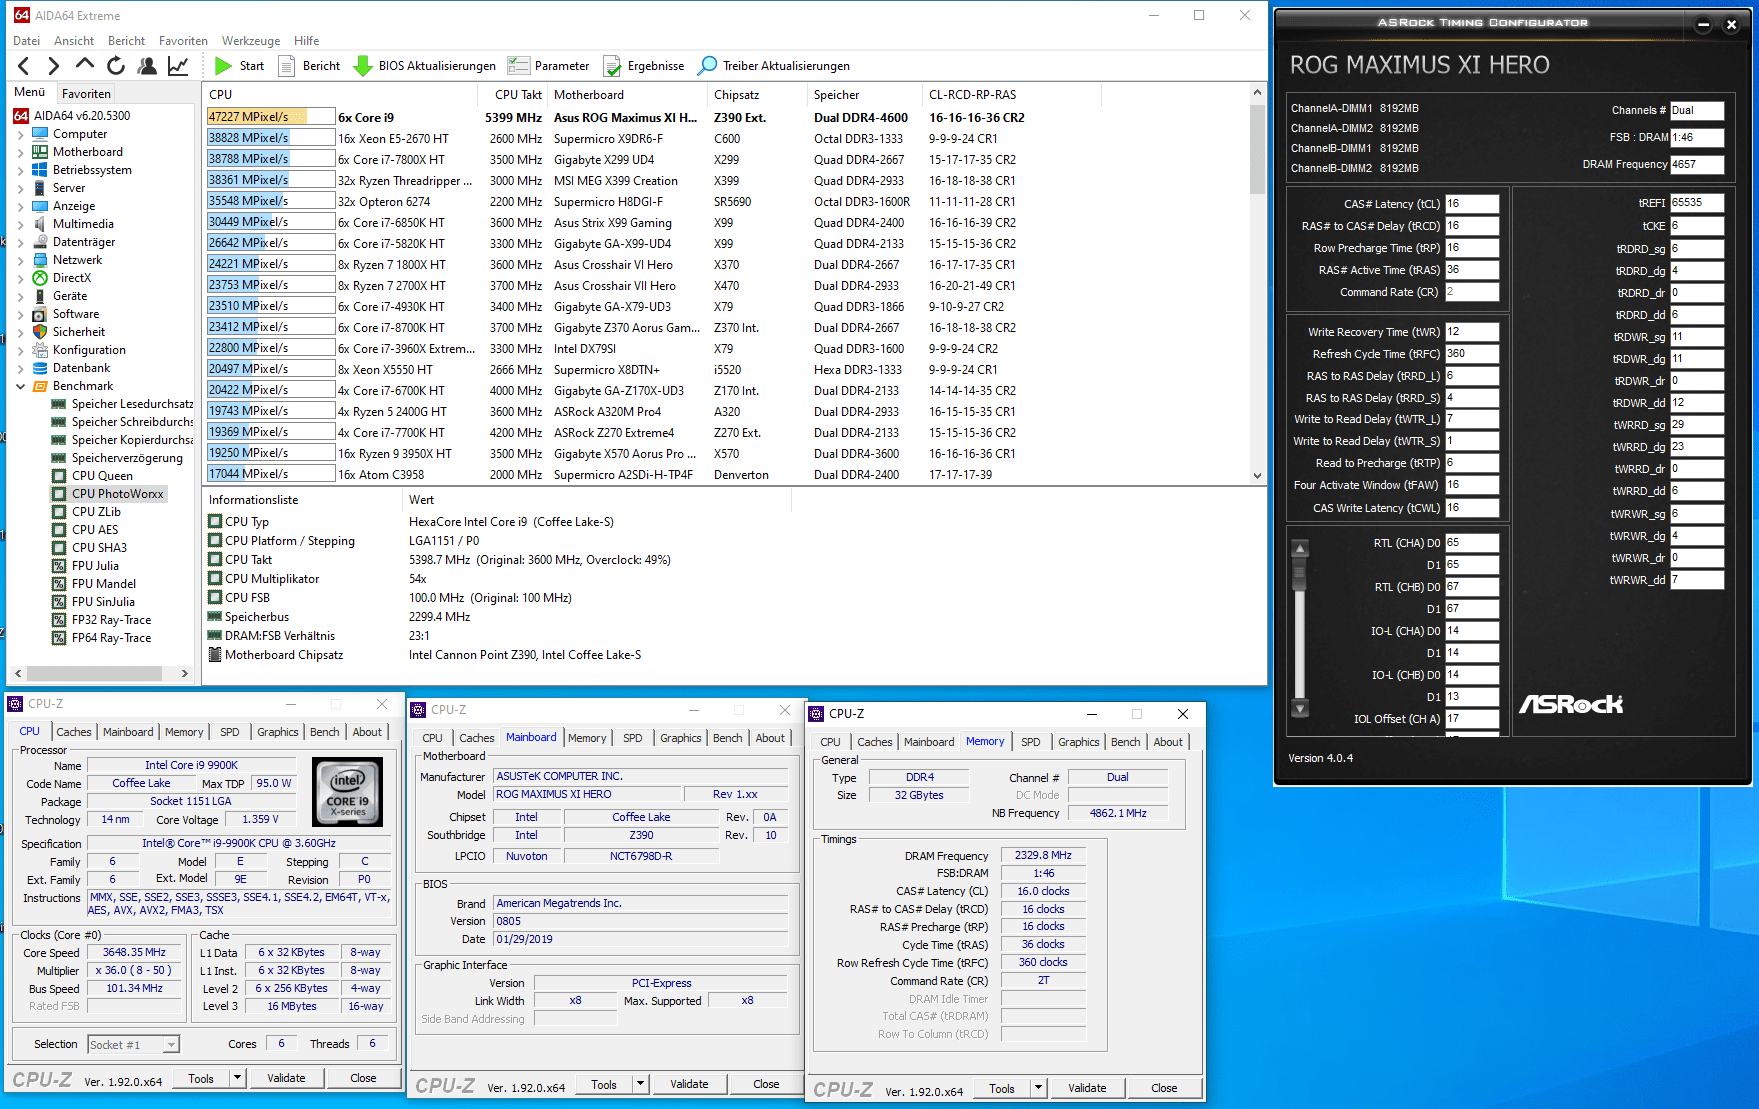Click the Ergebnisse results icon
This screenshot has width=1759, height=1109.
coord(612,66)
